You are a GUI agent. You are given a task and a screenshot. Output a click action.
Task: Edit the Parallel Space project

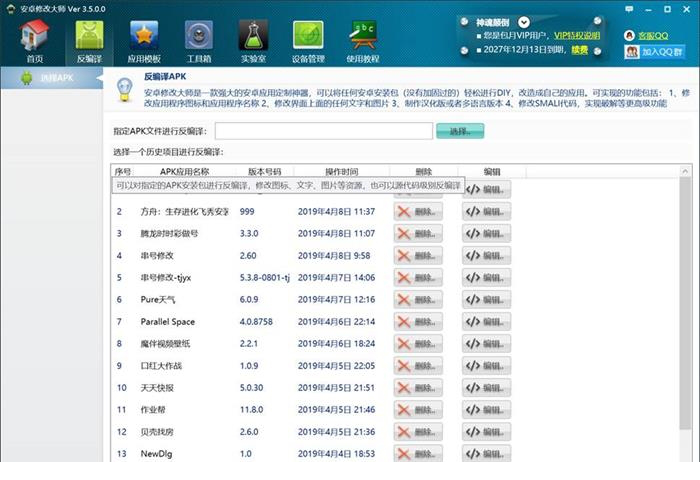[x=486, y=321]
